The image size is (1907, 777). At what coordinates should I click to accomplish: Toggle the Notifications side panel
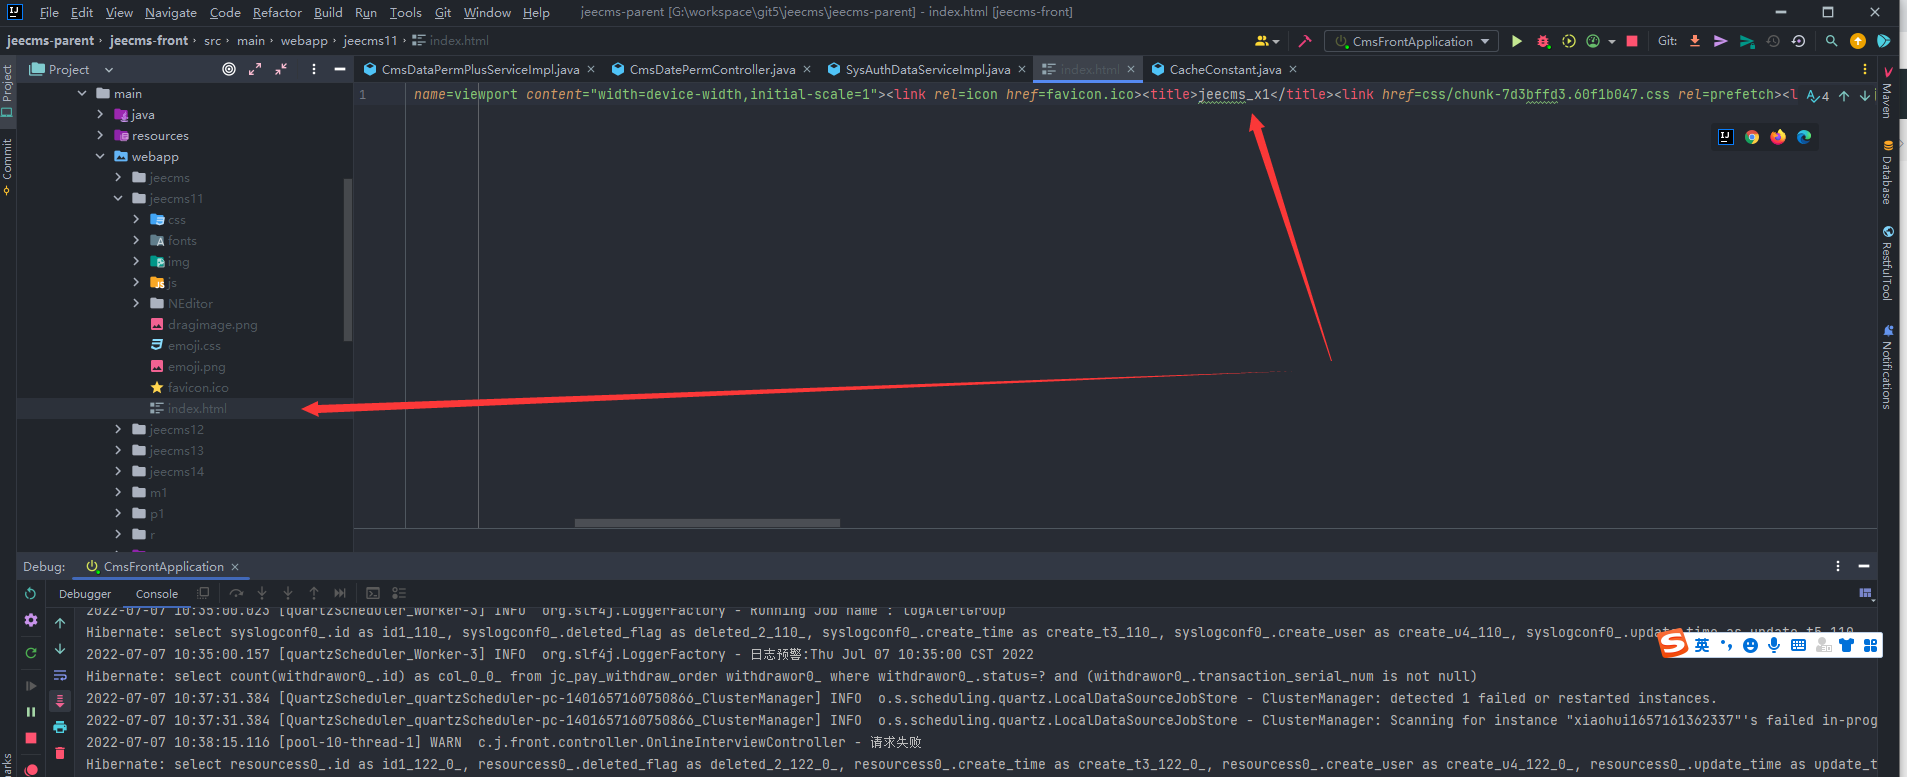pyautogui.click(x=1887, y=366)
